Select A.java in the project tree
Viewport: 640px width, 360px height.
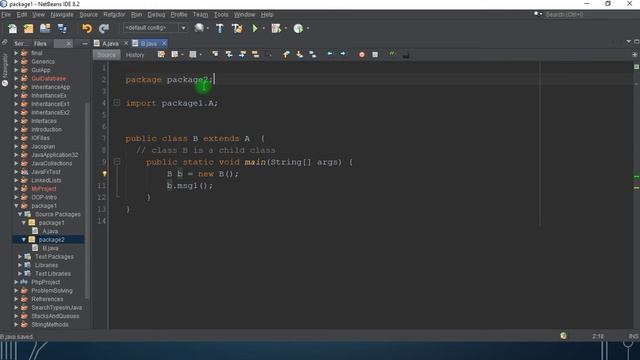[50, 231]
